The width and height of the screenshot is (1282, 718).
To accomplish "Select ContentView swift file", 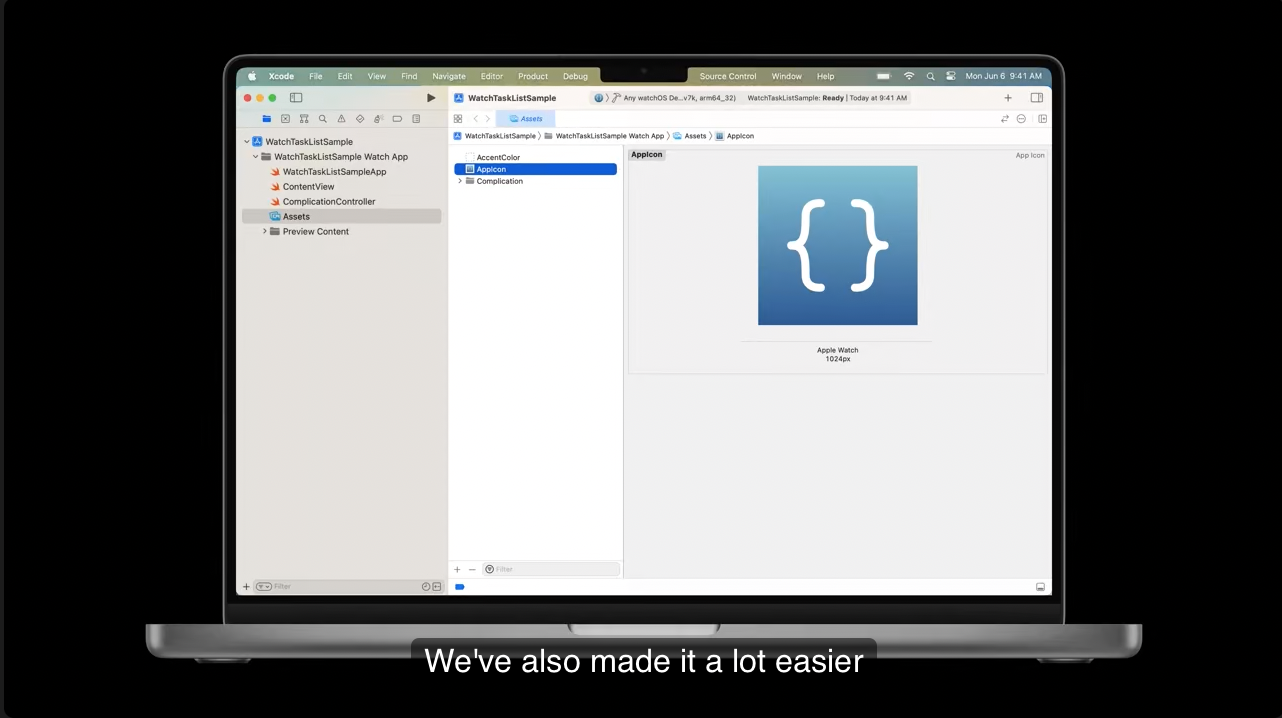I will (308, 187).
